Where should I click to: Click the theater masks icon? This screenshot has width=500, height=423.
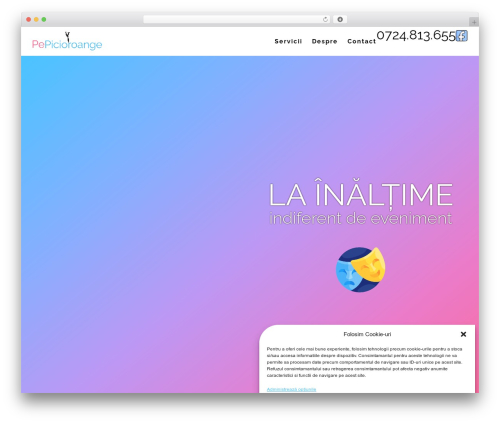point(360,269)
